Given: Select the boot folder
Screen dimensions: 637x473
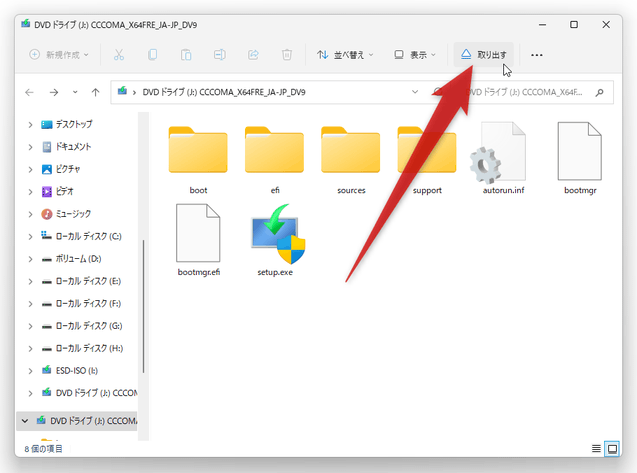Looking at the screenshot, I should coord(198,160).
